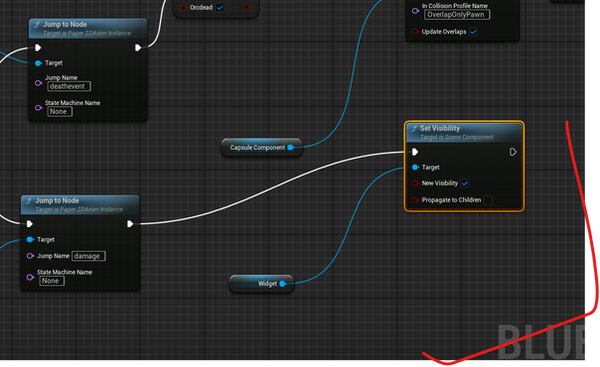Click 'Update Overlaps' label text

tap(444, 32)
